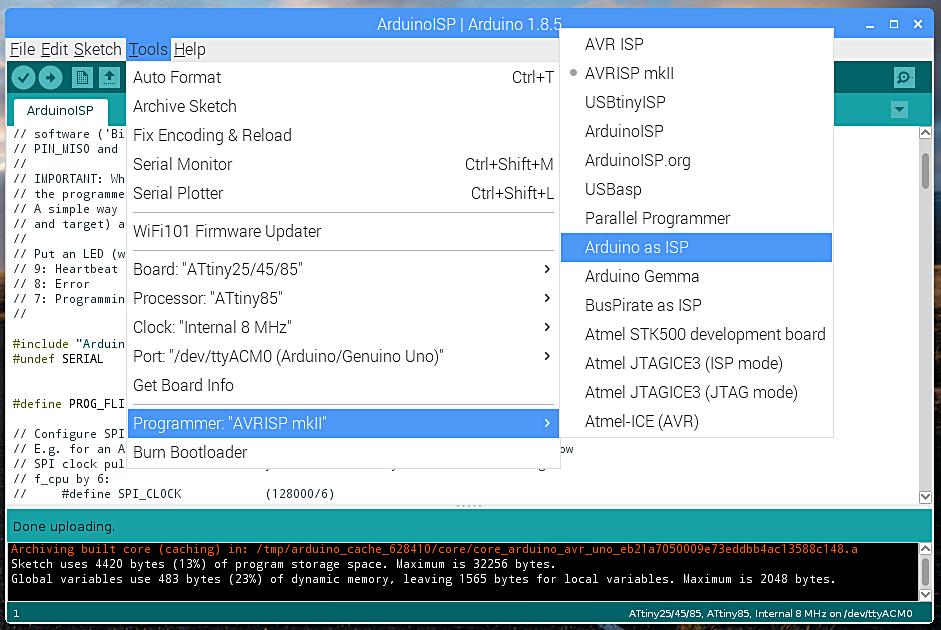Select Fix Encoding & Reload

(343, 135)
